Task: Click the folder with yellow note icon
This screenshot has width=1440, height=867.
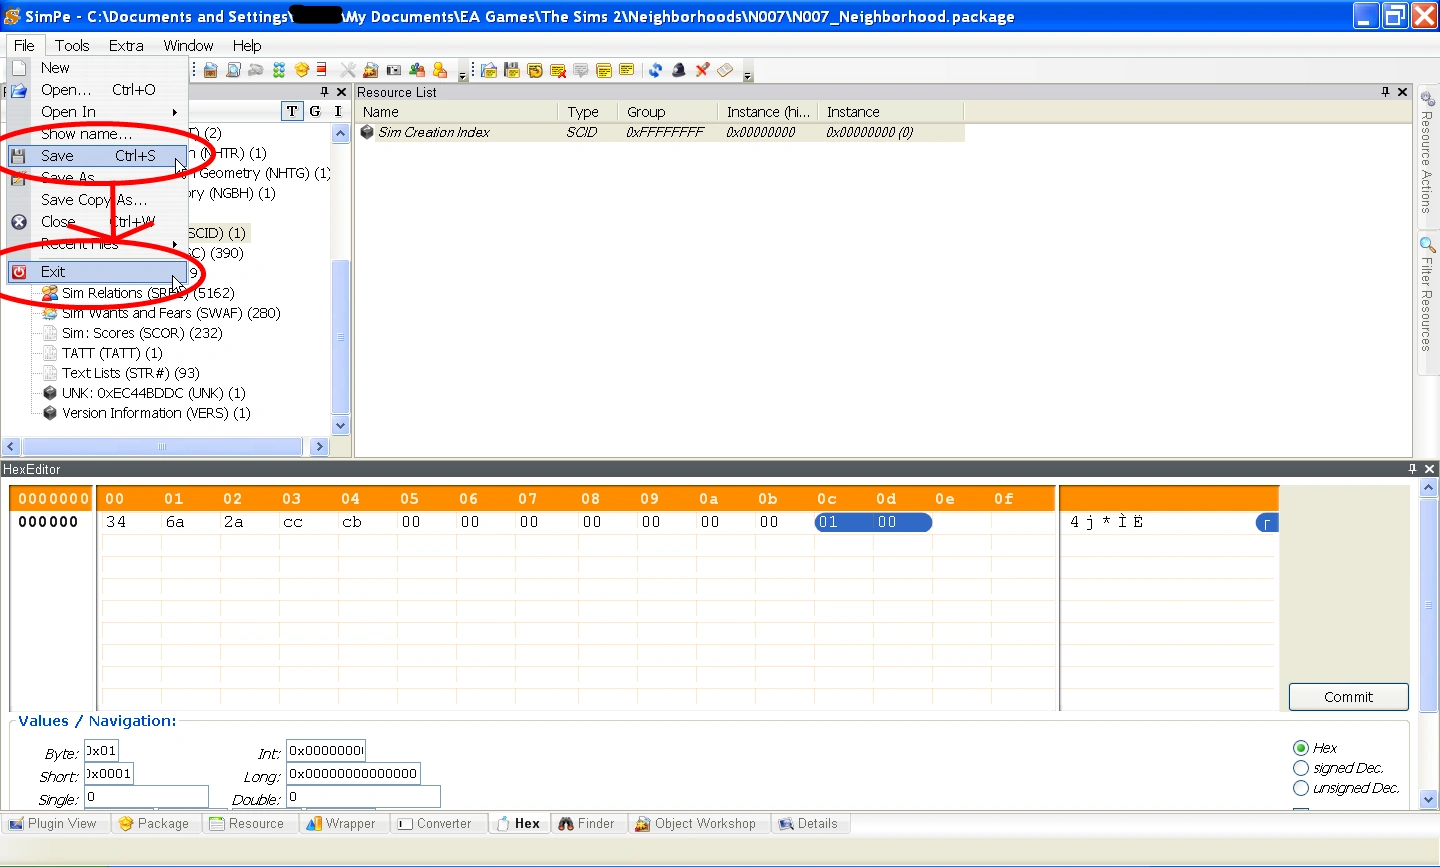Action: click(489, 70)
